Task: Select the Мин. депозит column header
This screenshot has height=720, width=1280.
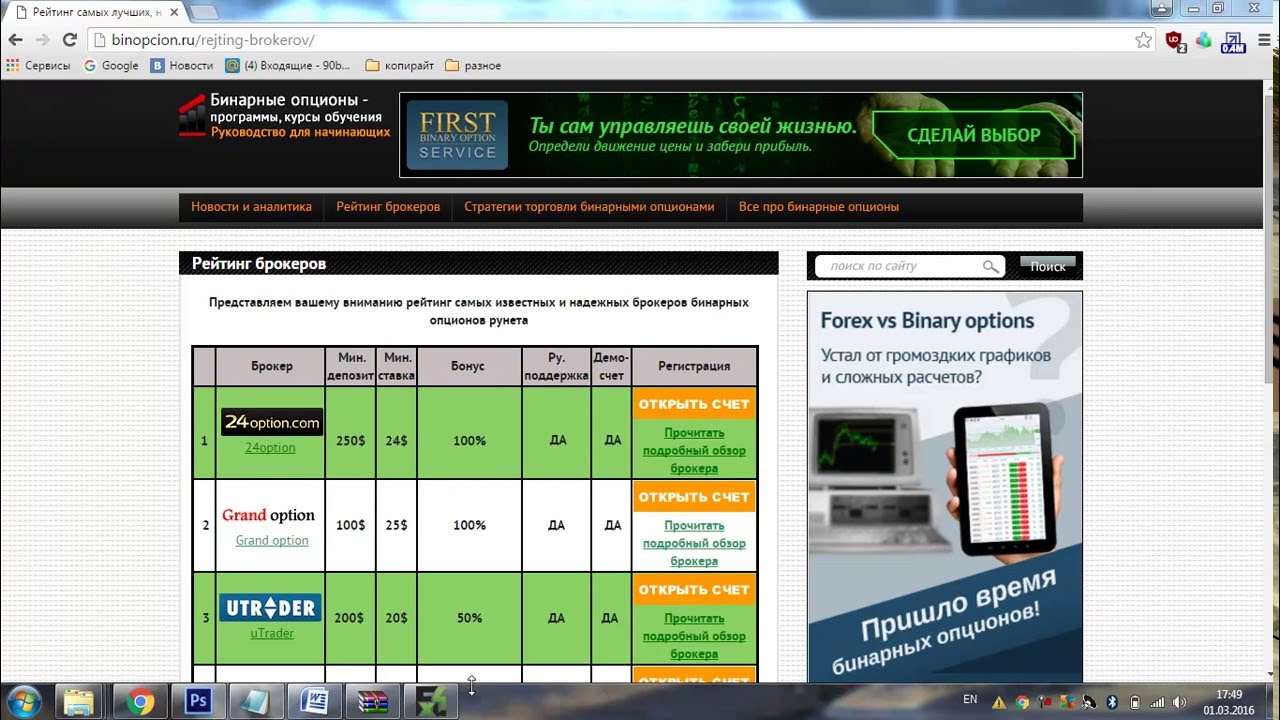Action: (350, 366)
